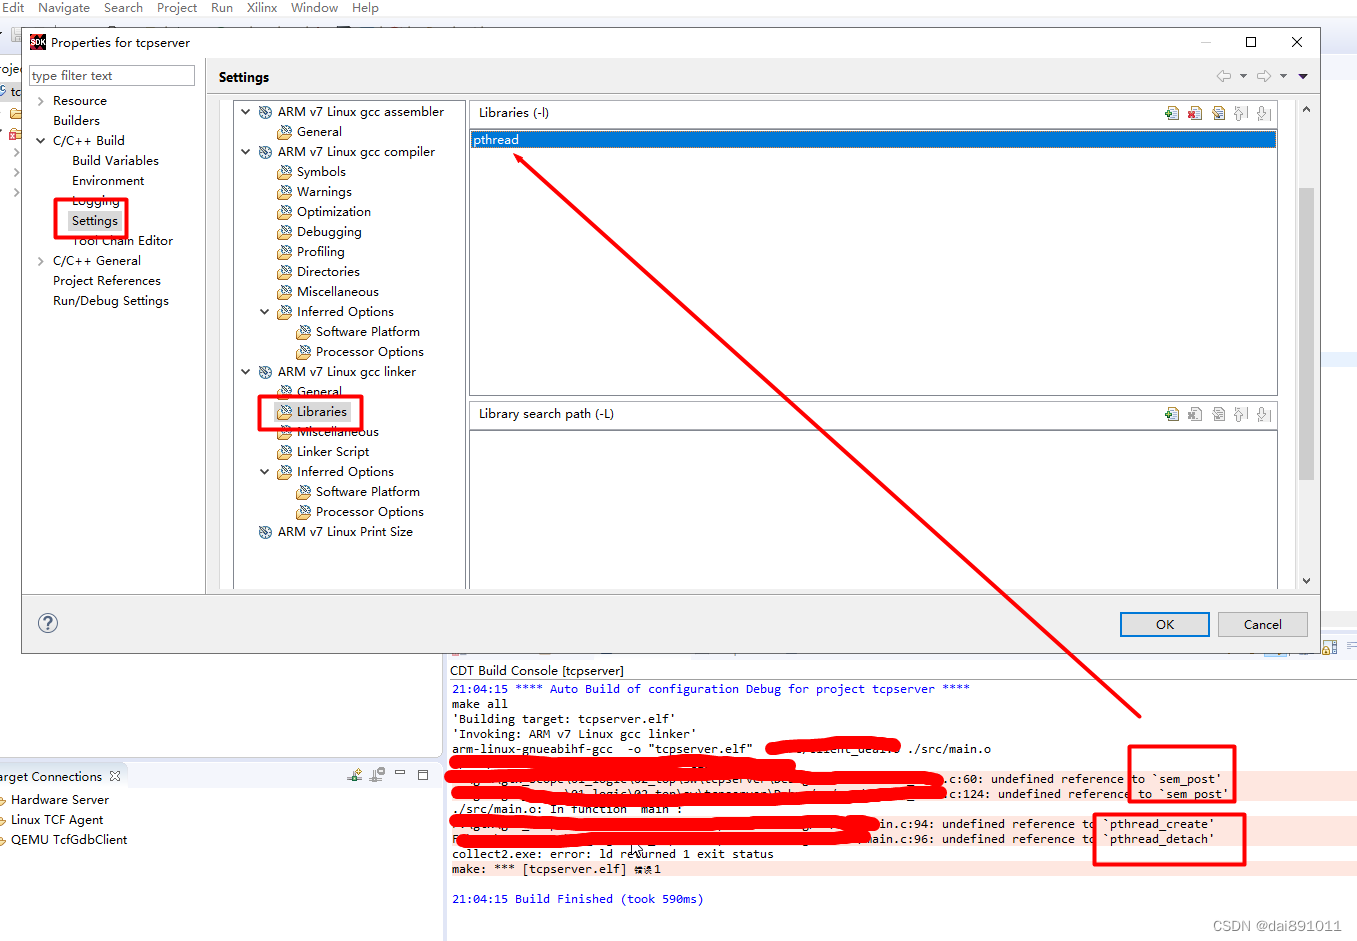This screenshot has height=941, width=1357.
Task: Select Linker Script options
Action: (x=332, y=452)
